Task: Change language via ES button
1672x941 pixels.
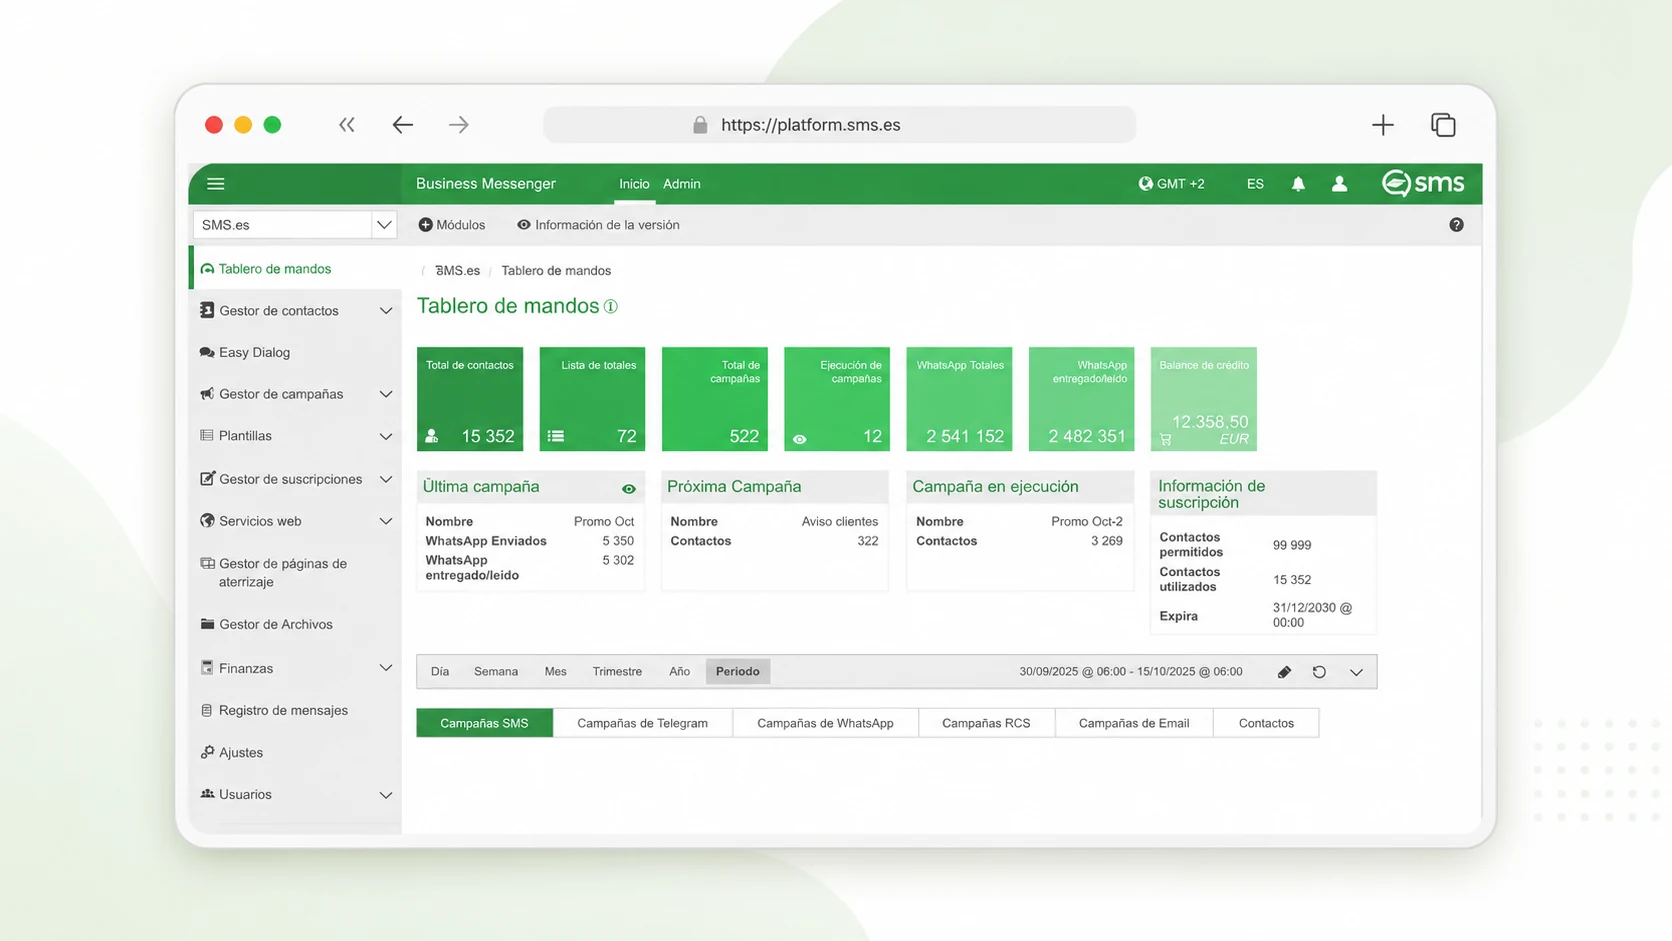Action: [x=1255, y=184]
